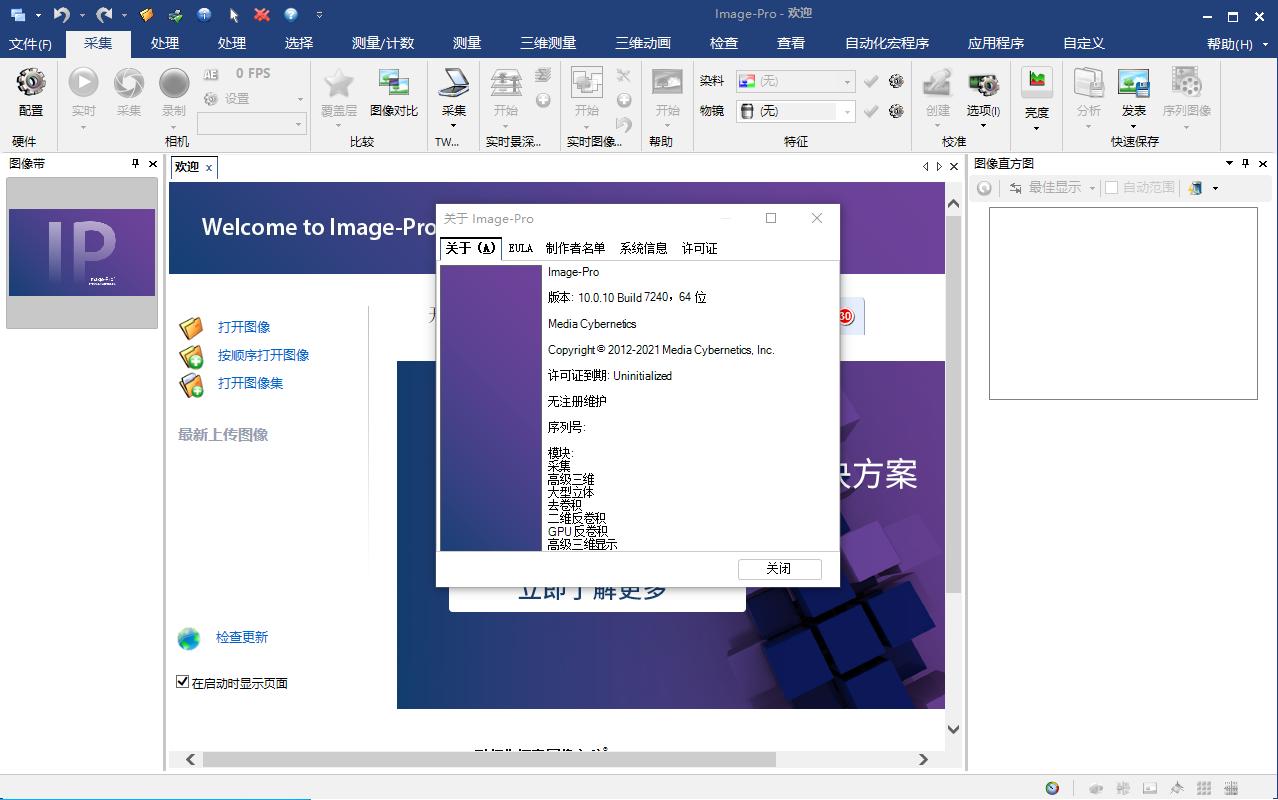Click the blue info circle icon in quick access bar

click(205, 14)
